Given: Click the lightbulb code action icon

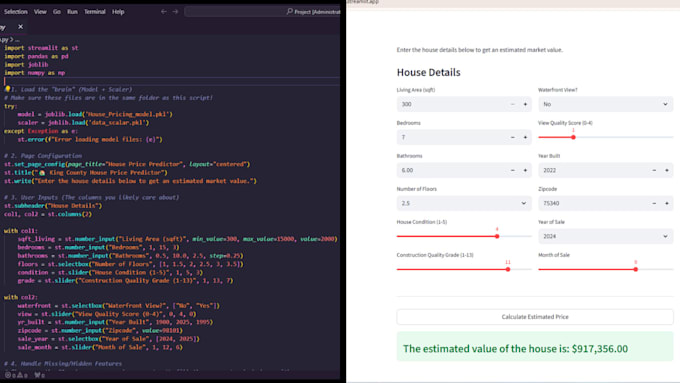Looking at the screenshot, I should (7, 89).
